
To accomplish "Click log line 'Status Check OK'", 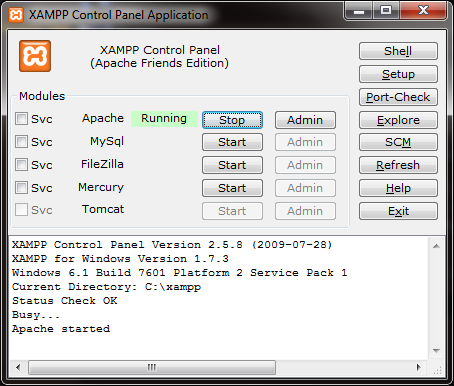I will (x=65, y=301).
